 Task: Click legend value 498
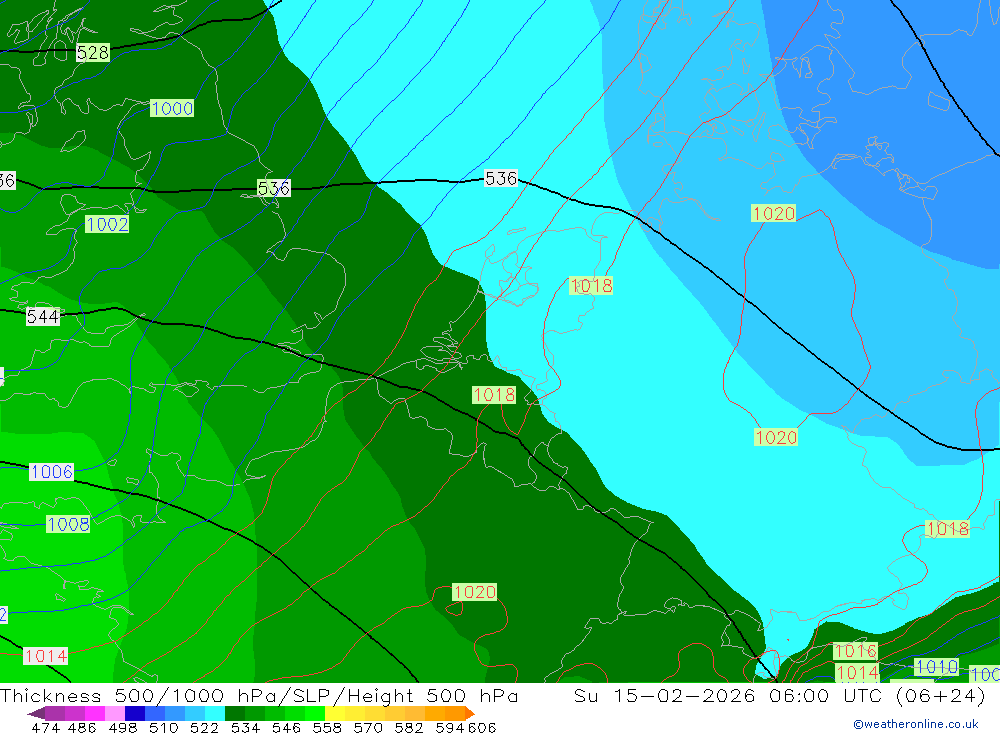pos(122,727)
